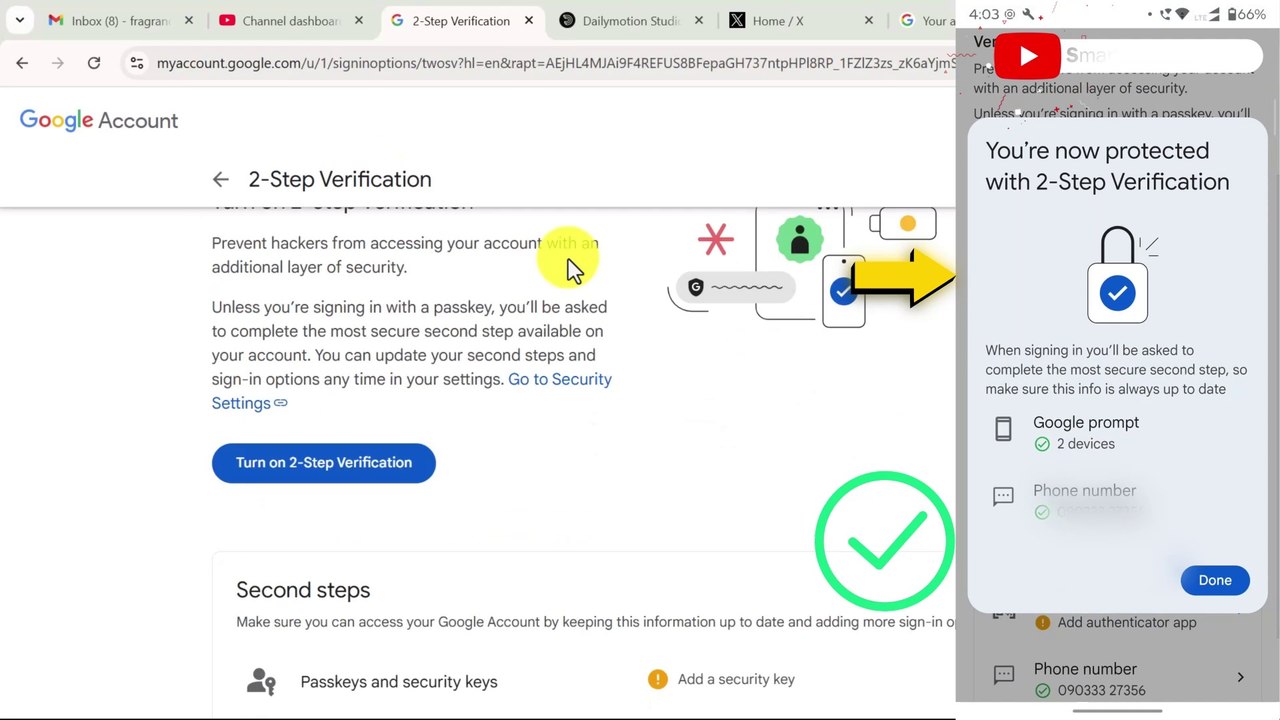Viewport: 1280px width, 720px height.
Task: Reload the page with the refresh icon
Action: pyautogui.click(x=94, y=63)
